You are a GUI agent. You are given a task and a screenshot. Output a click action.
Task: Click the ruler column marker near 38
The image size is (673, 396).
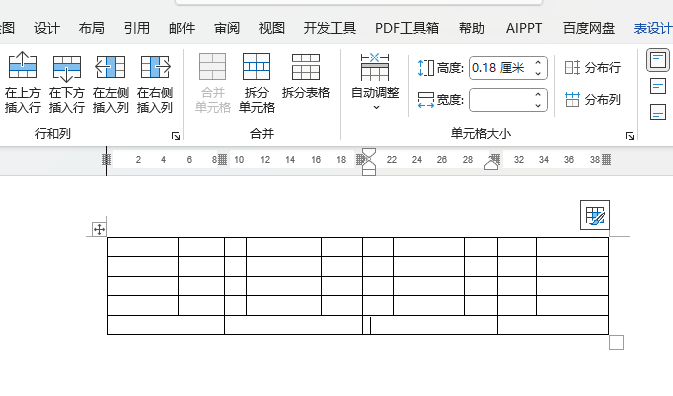pos(606,160)
